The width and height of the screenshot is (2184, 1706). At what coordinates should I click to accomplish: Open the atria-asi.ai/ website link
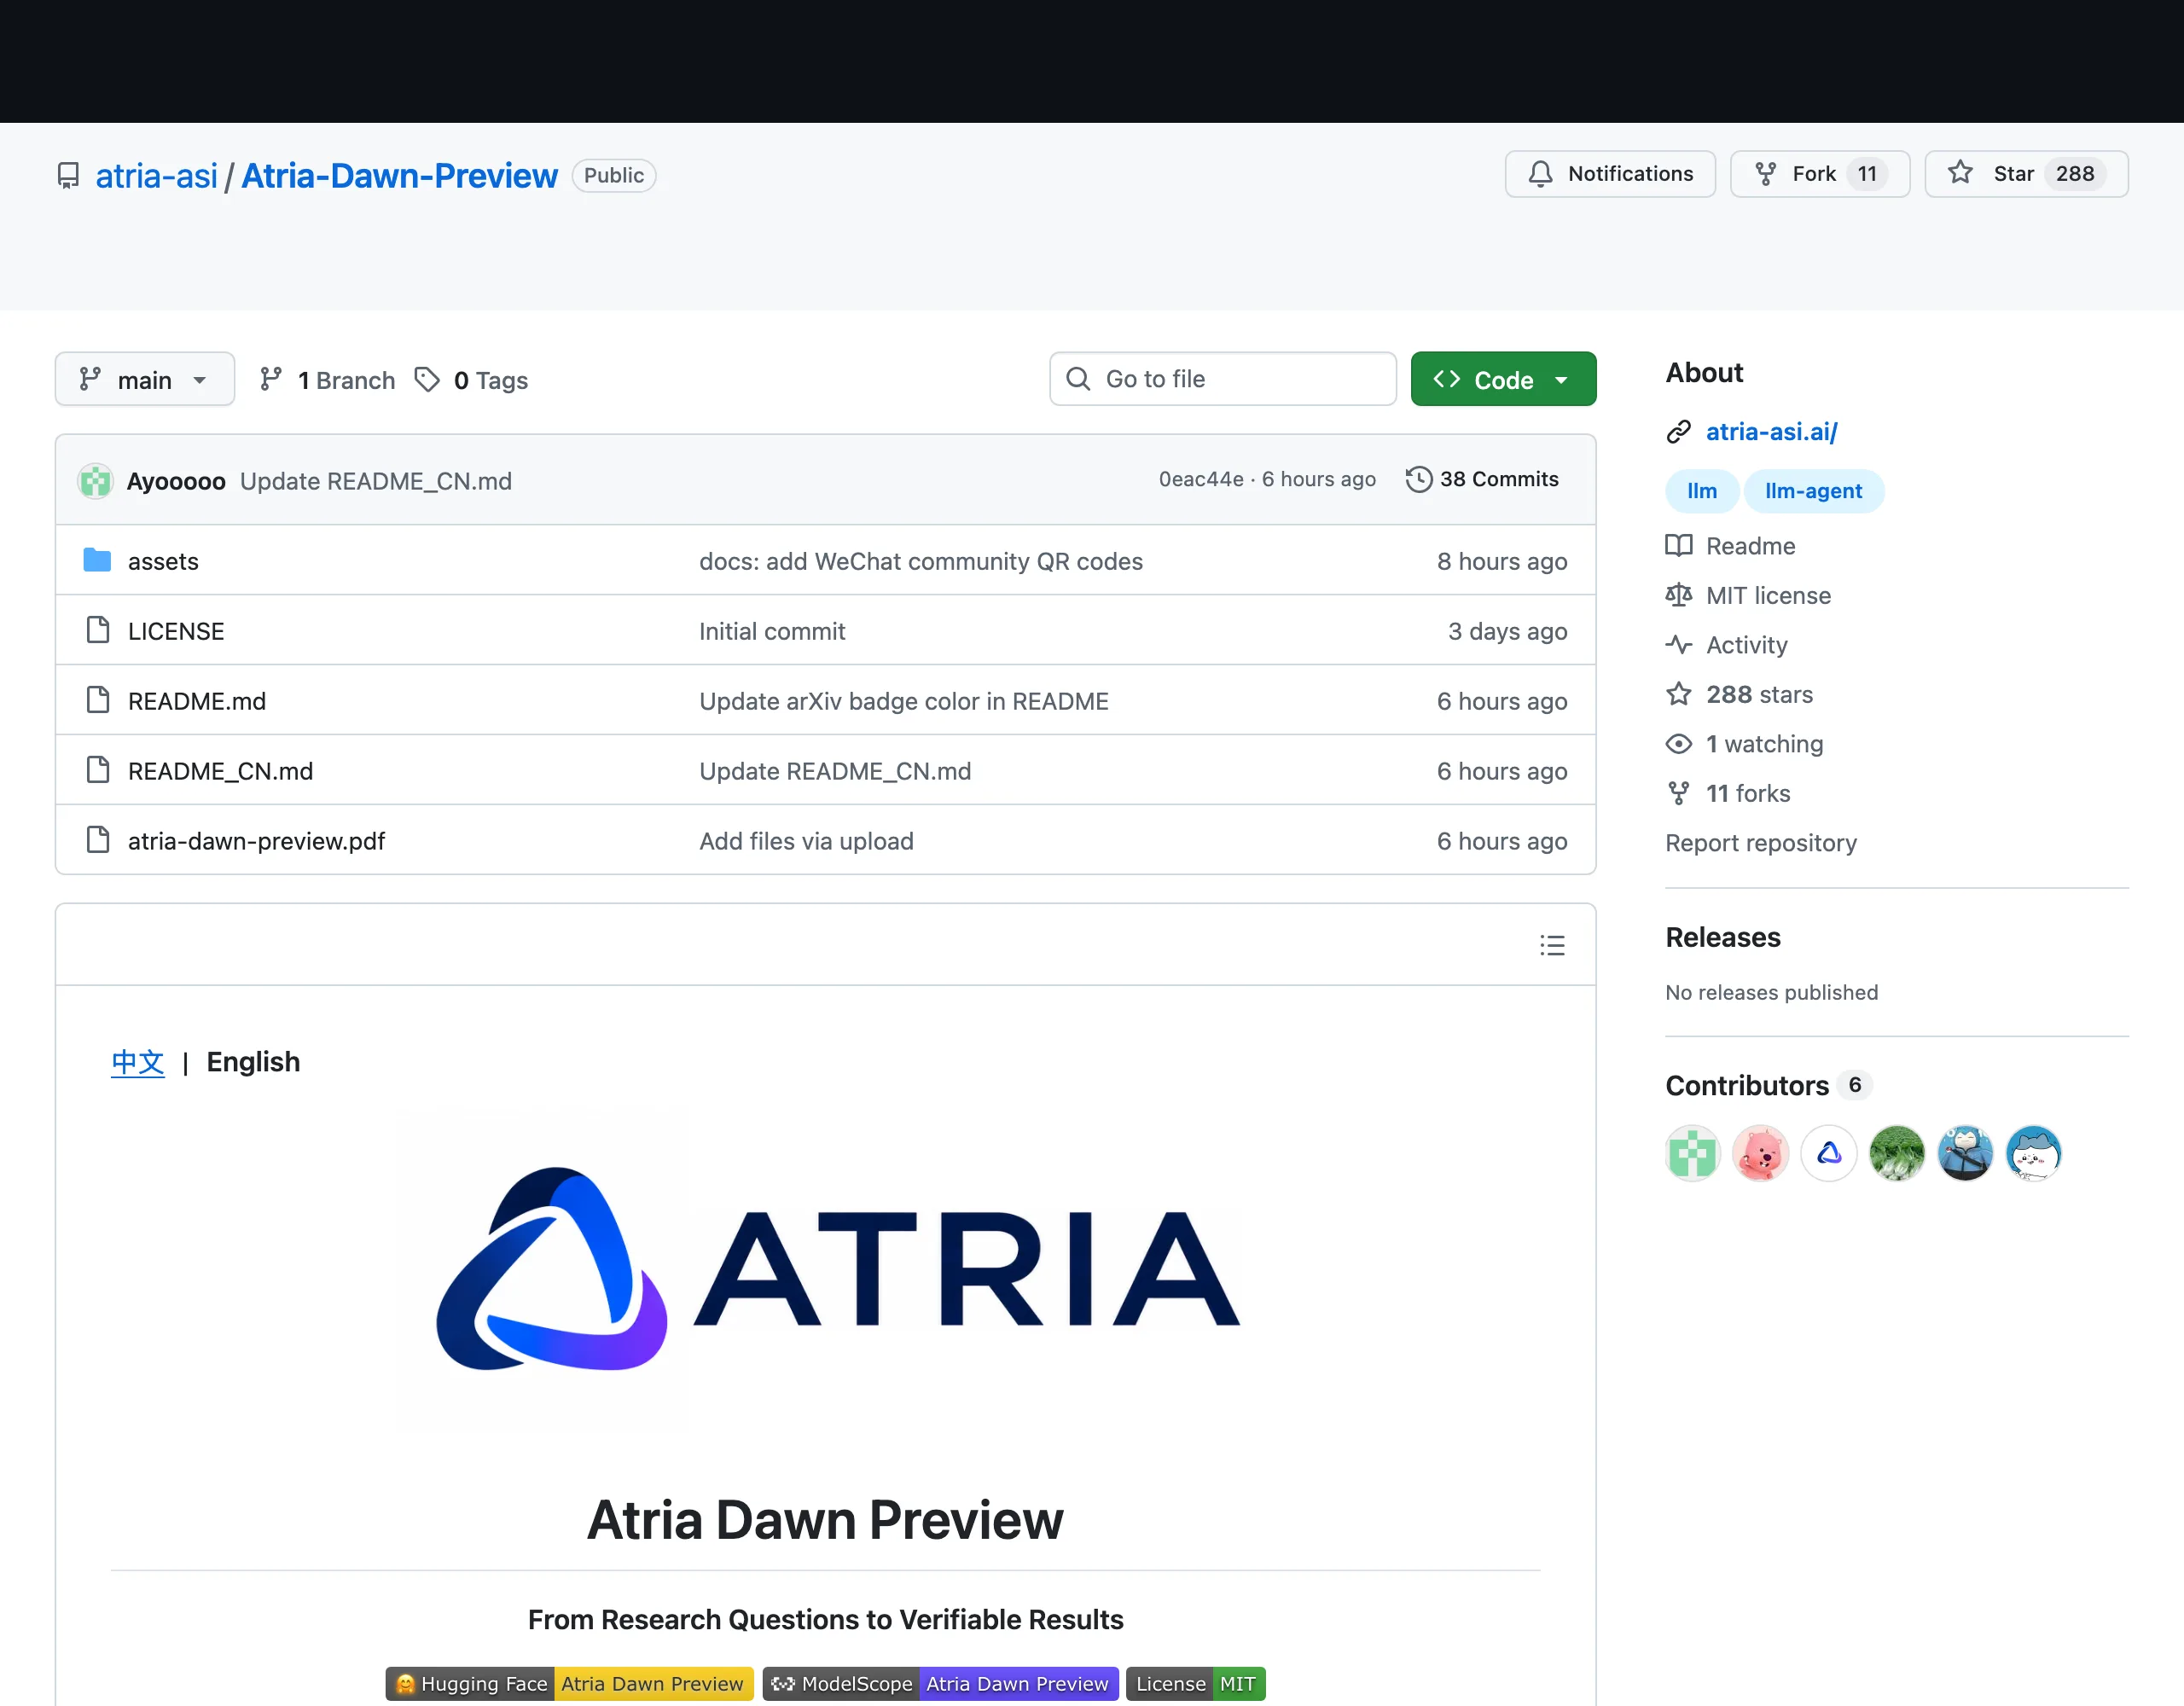pos(1771,431)
